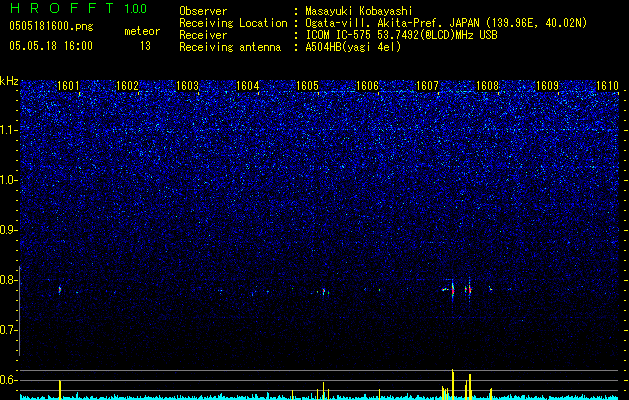Viewport: 629px width, 400px height.
Task: Click the 0.8 kHz axis label
Action: pos(8,280)
